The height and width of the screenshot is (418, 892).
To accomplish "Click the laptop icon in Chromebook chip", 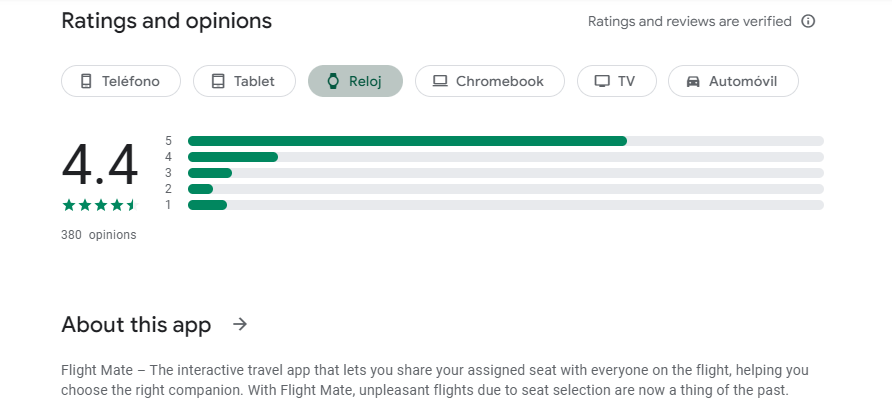I will click(x=439, y=81).
